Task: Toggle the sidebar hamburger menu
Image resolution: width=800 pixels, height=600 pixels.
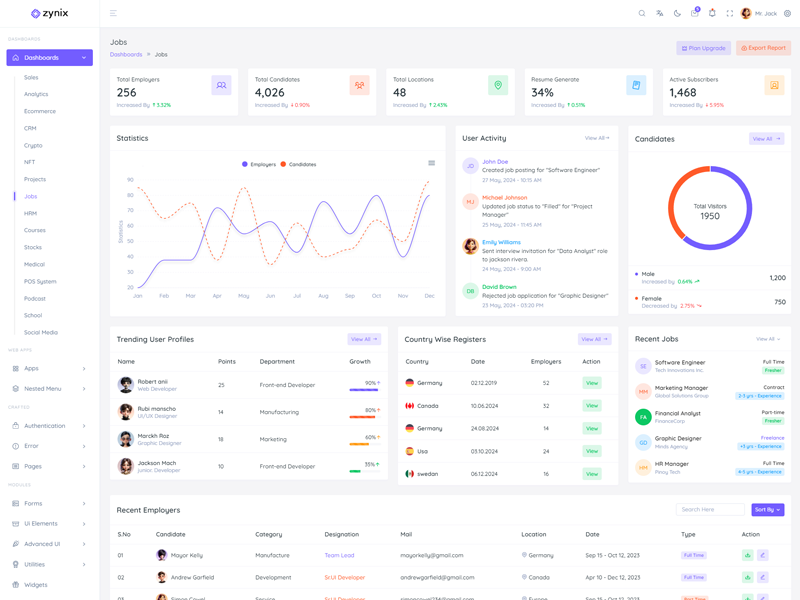Action: pyautogui.click(x=113, y=13)
